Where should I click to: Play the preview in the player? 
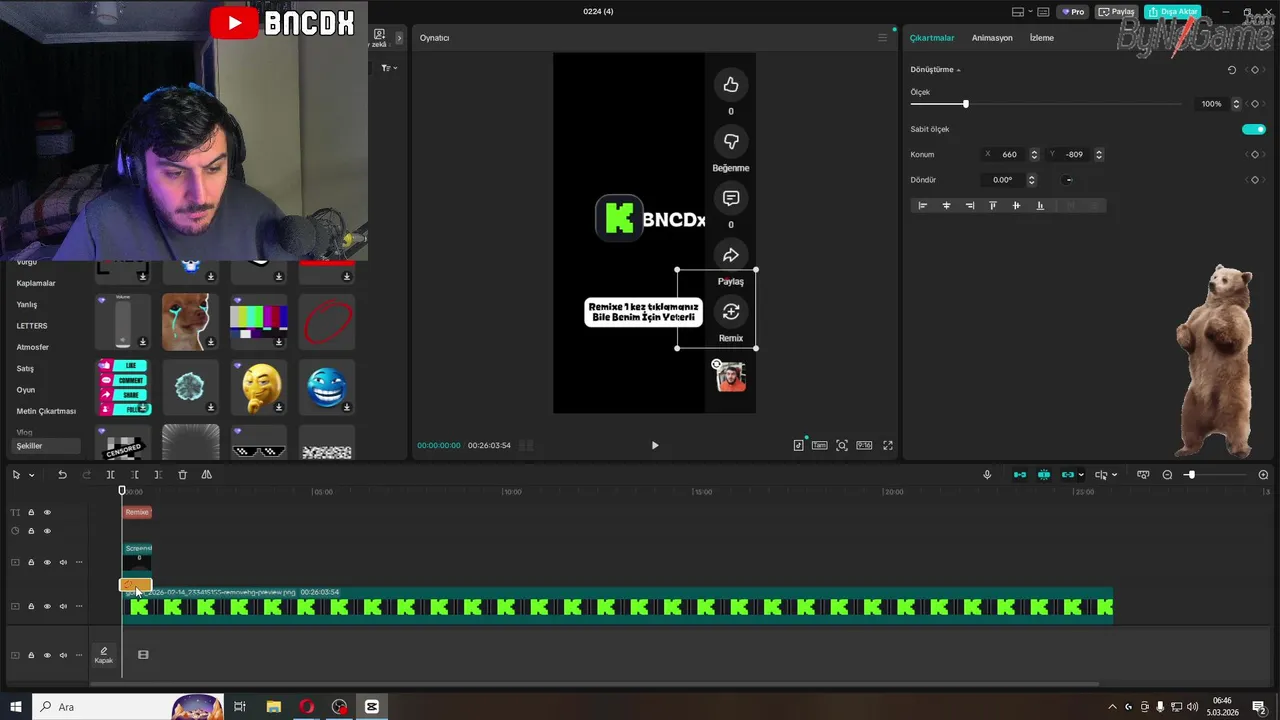click(x=655, y=445)
